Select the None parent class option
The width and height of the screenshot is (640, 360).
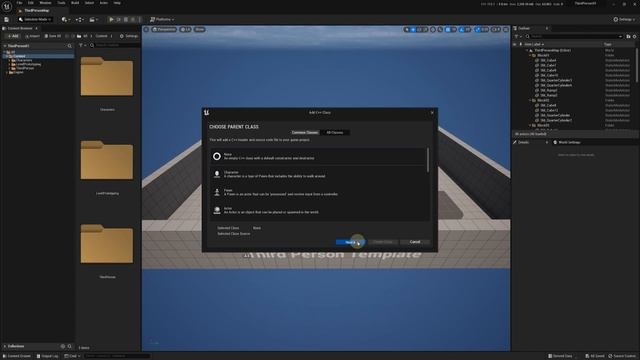click(x=319, y=156)
